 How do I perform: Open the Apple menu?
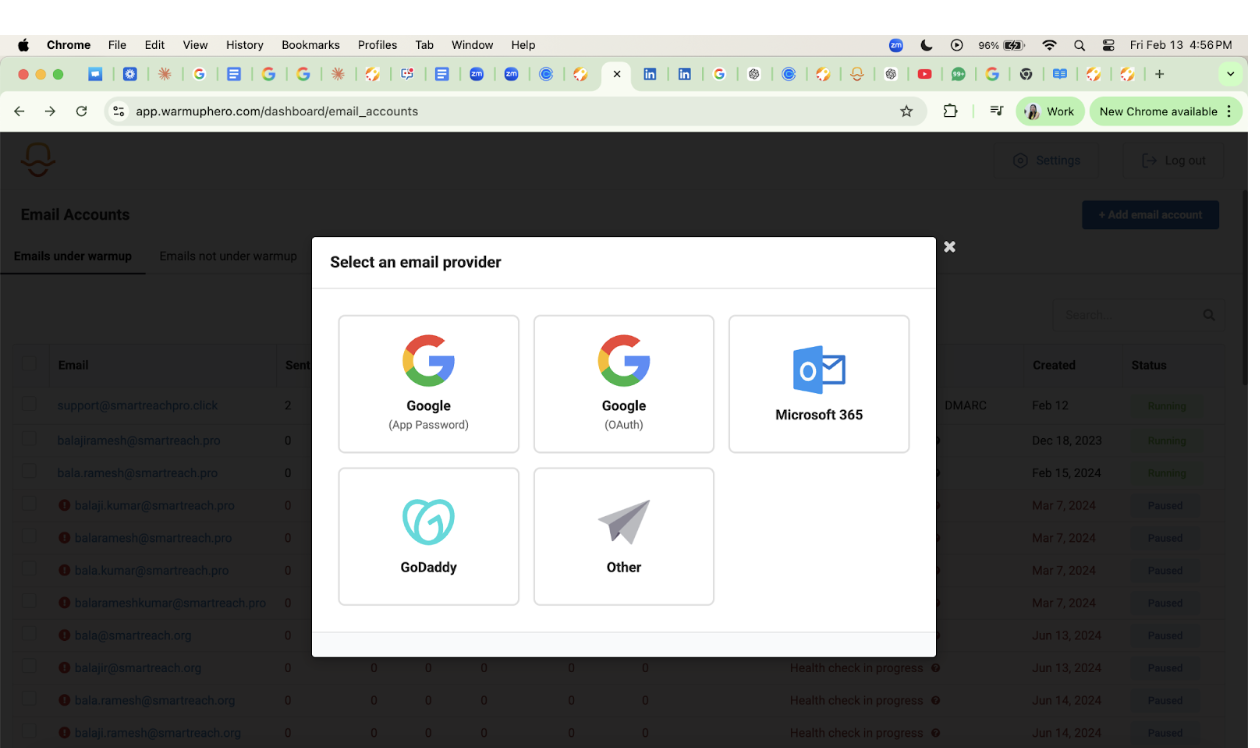click(23, 45)
